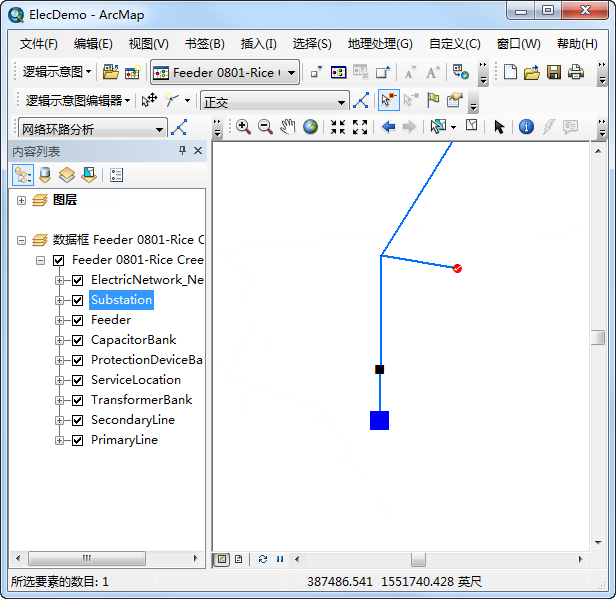616x599 pixels.
Task: Open the 书签(B) menu
Action: [x=204, y=44]
